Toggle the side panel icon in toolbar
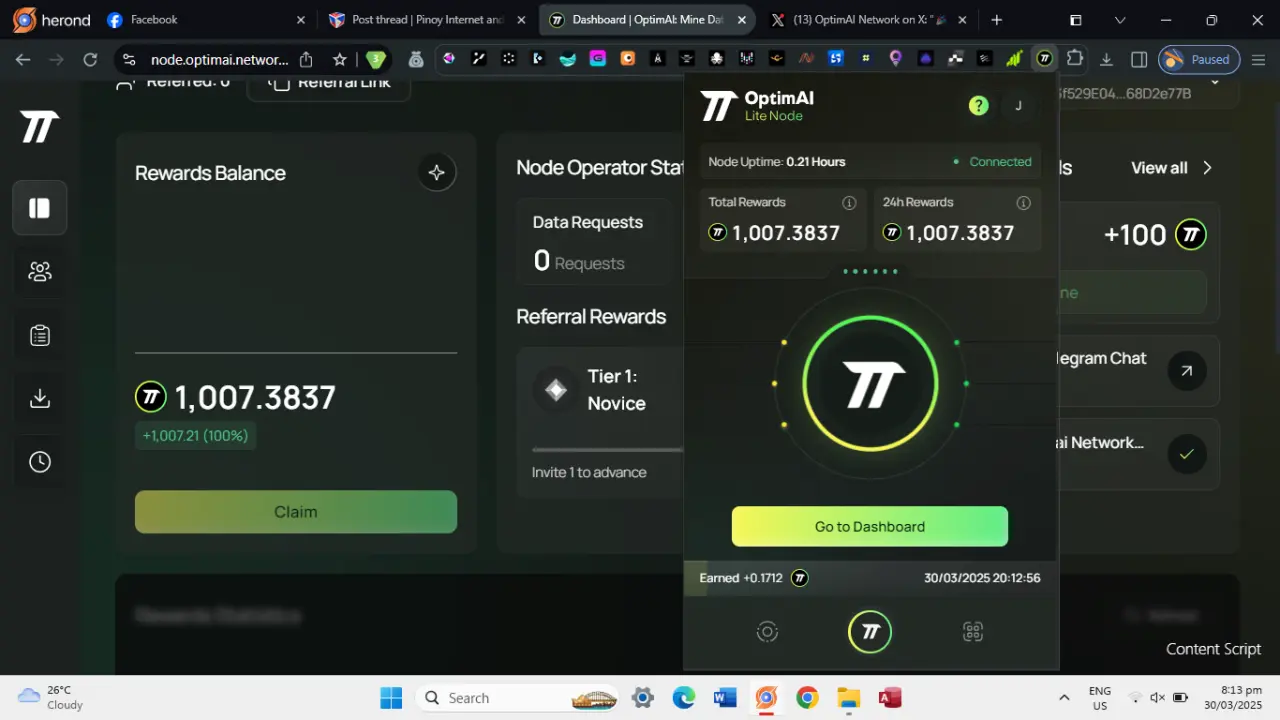The image size is (1280, 720). pos(1138,59)
